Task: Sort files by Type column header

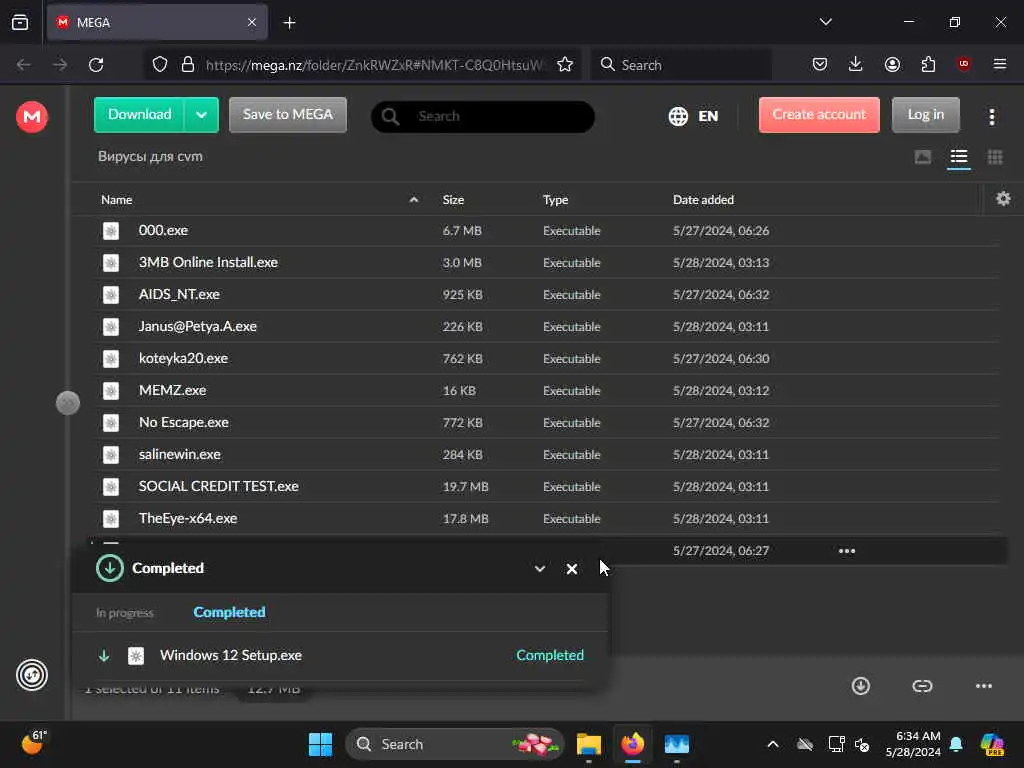Action: pos(555,200)
